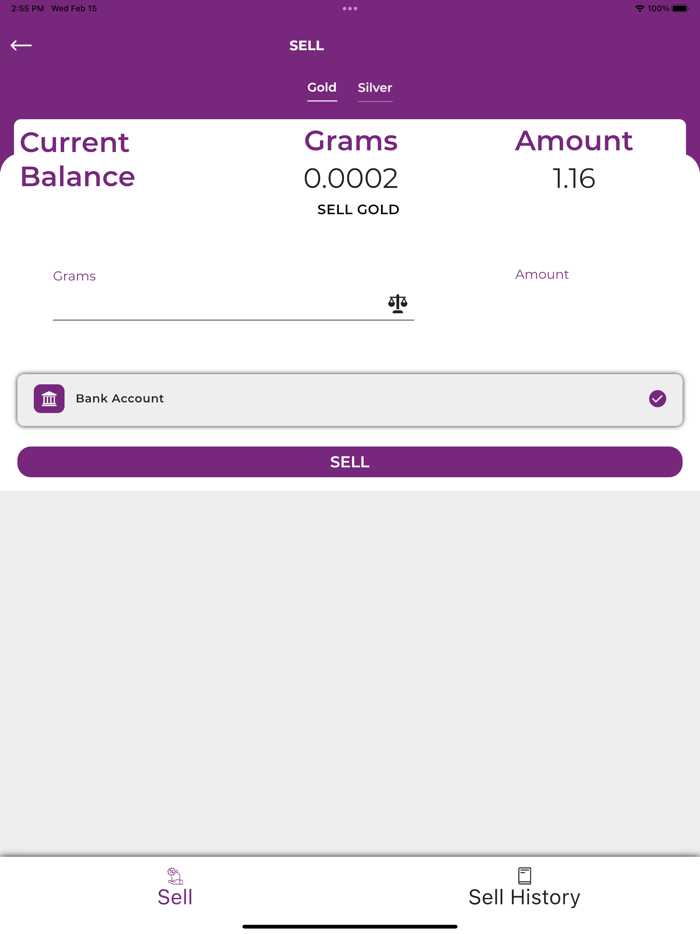The height and width of the screenshot is (934, 700).
Task: Tap the SELL GOLD heading
Action: coord(358,210)
